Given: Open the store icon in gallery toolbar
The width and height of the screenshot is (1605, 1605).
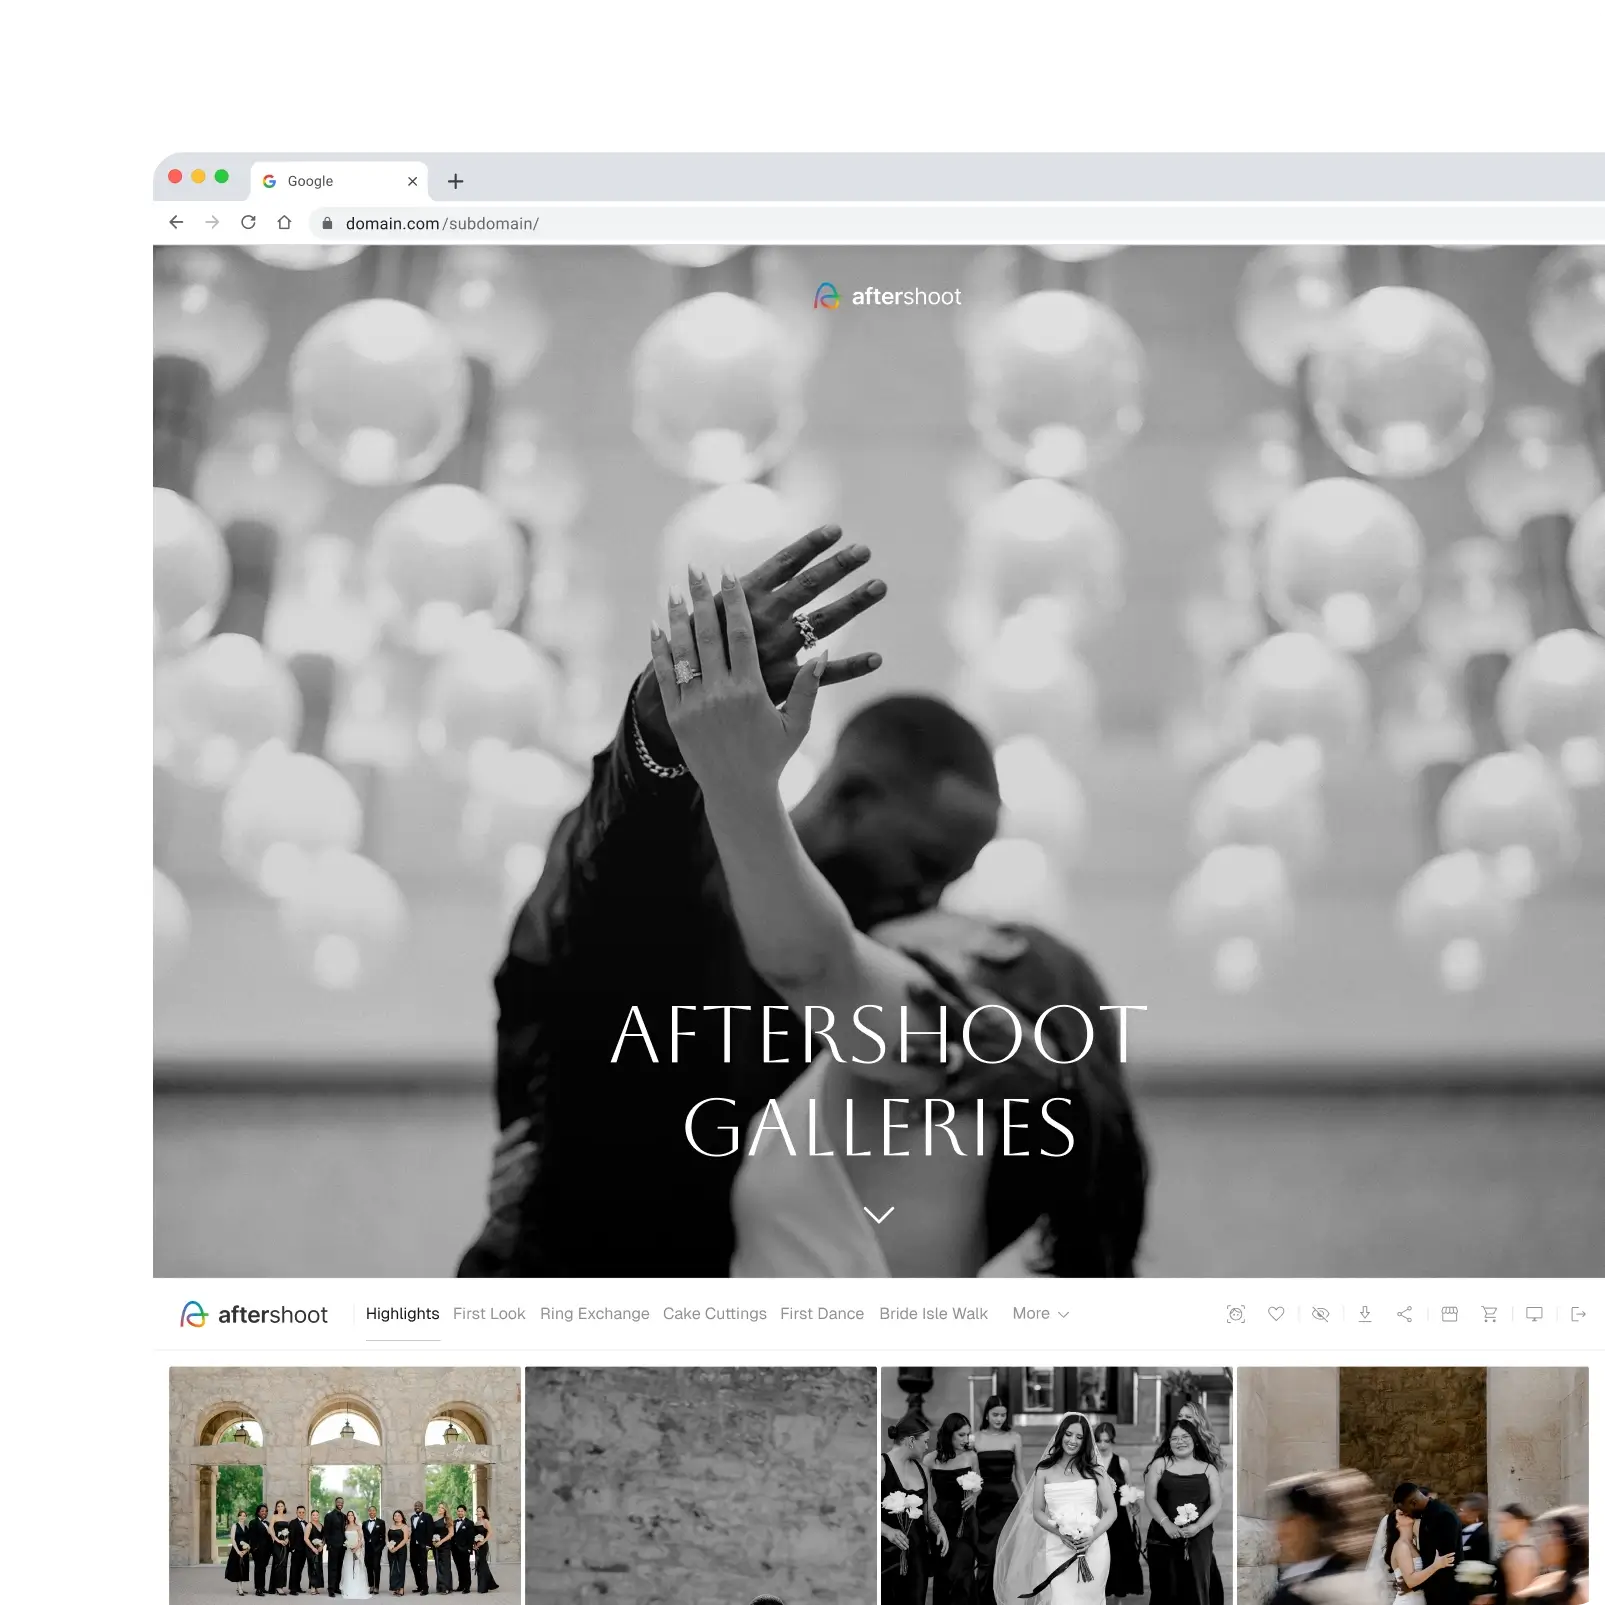Looking at the screenshot, I should (1449, 1314).
